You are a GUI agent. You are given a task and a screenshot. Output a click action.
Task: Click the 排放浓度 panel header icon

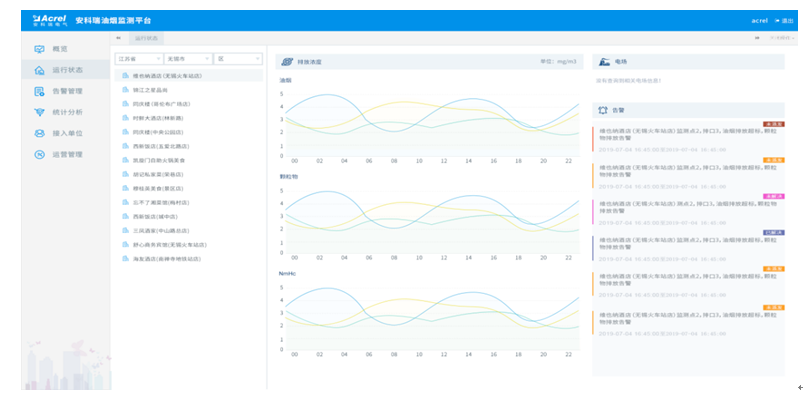[x=287, y=61]
